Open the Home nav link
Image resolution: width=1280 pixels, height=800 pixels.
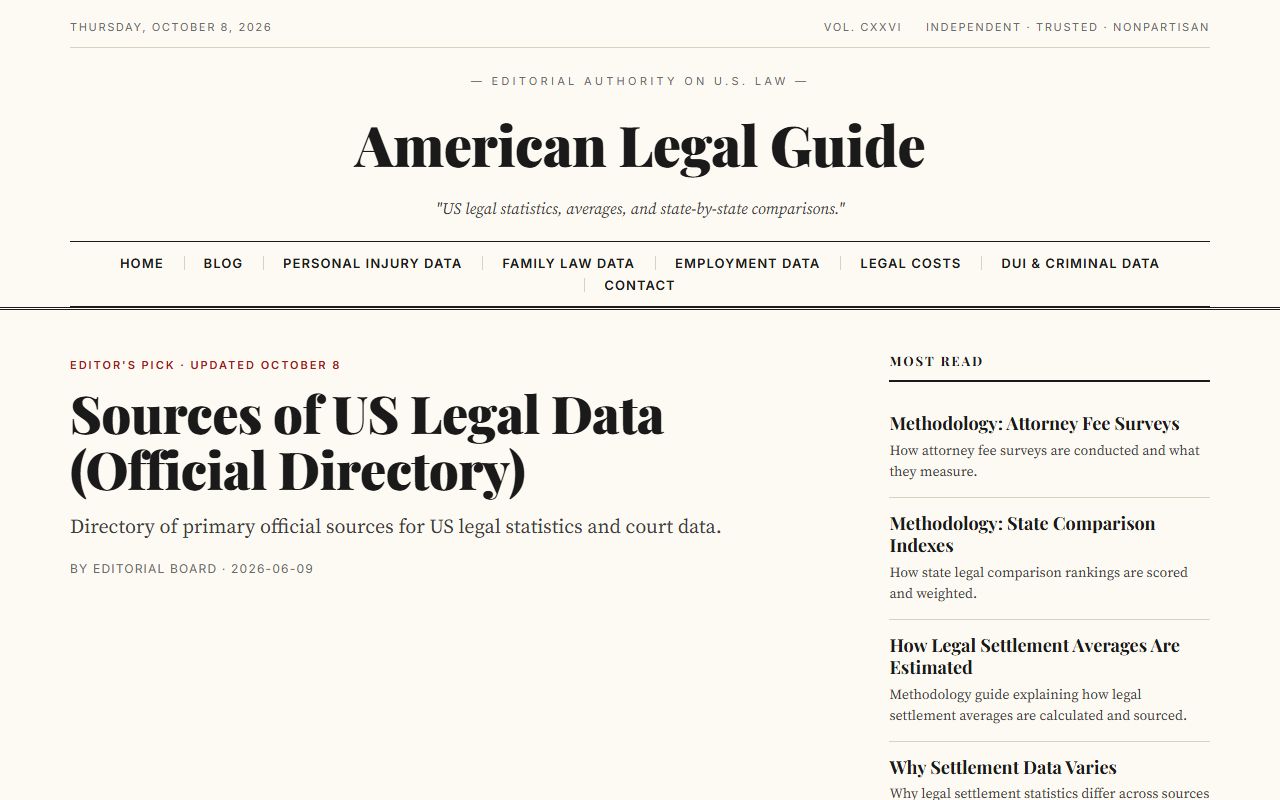pyautogui.click(x=141, y=263)
